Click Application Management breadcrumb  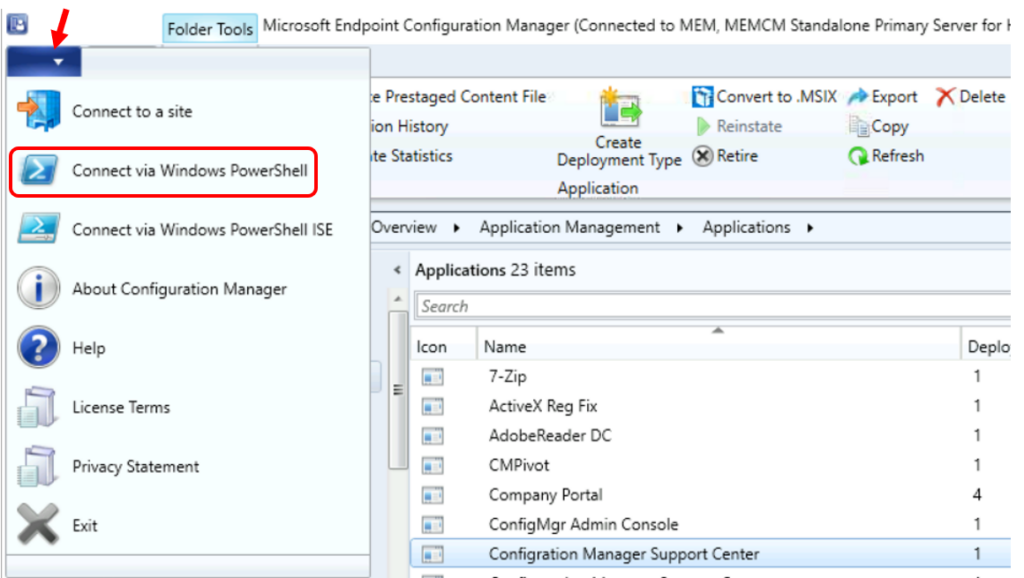pyautogui.click(x=569, y=227)
